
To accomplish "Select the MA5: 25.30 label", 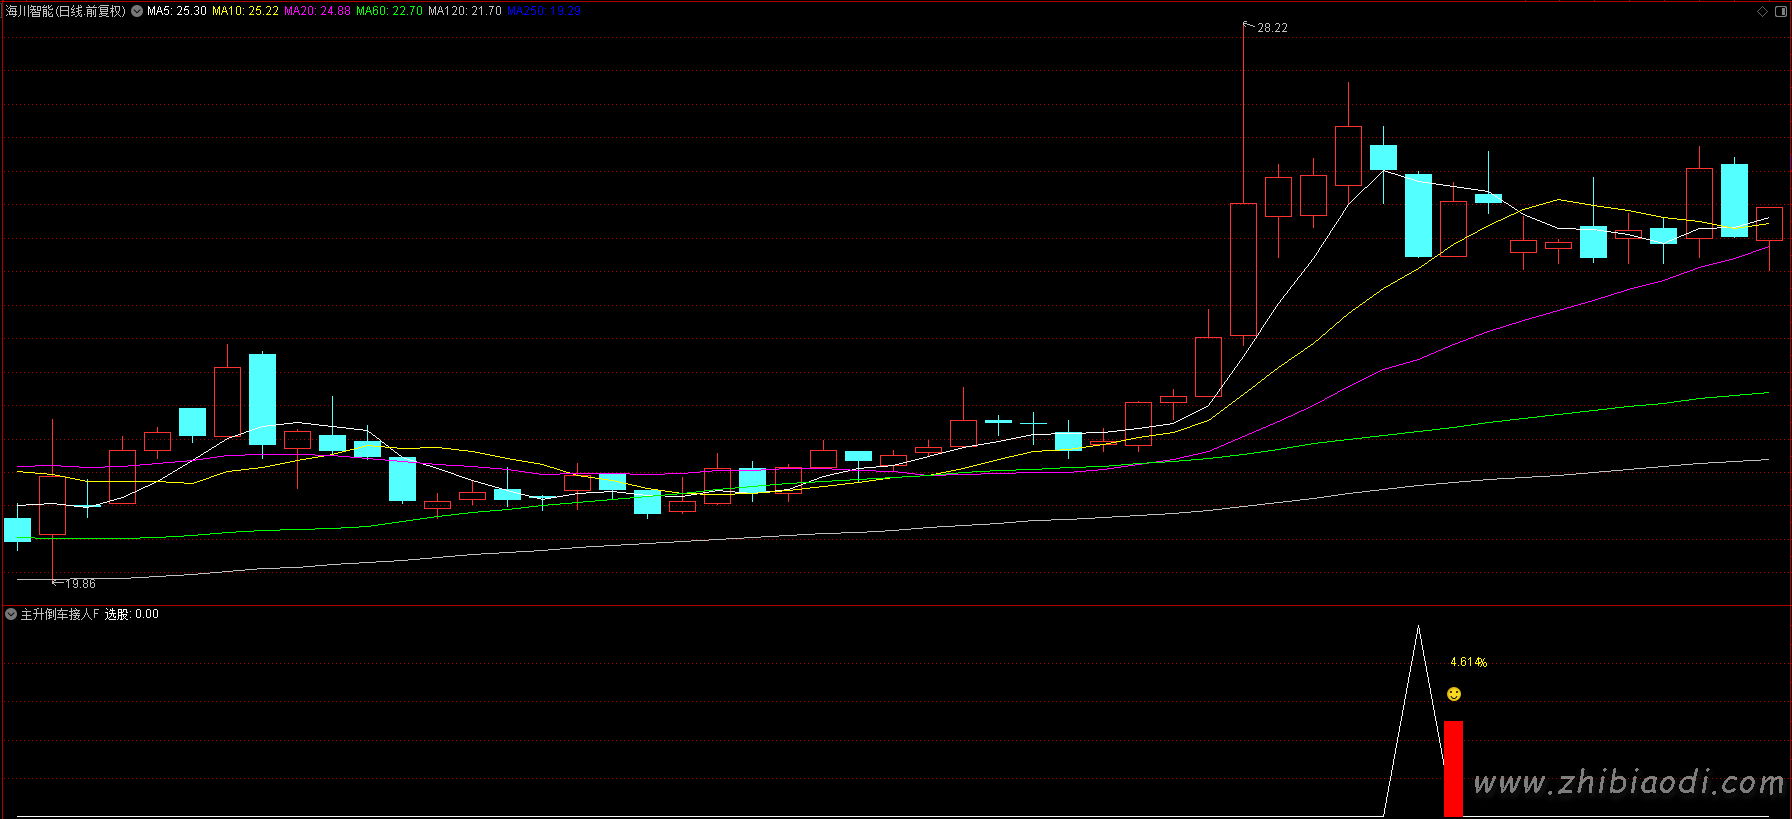I will (177, 11).
